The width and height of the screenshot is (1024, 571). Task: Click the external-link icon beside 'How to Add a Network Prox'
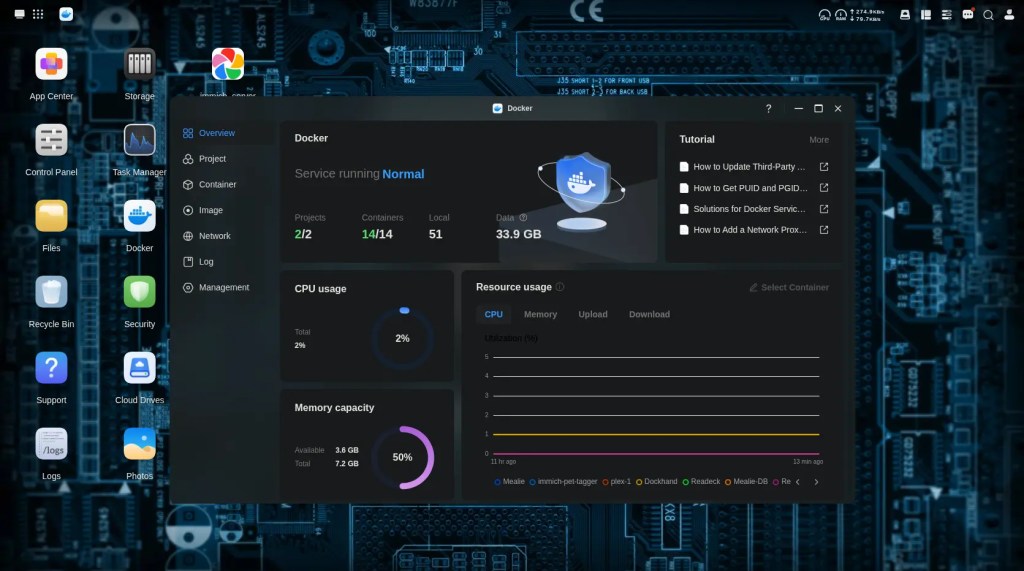click(824, 230)
